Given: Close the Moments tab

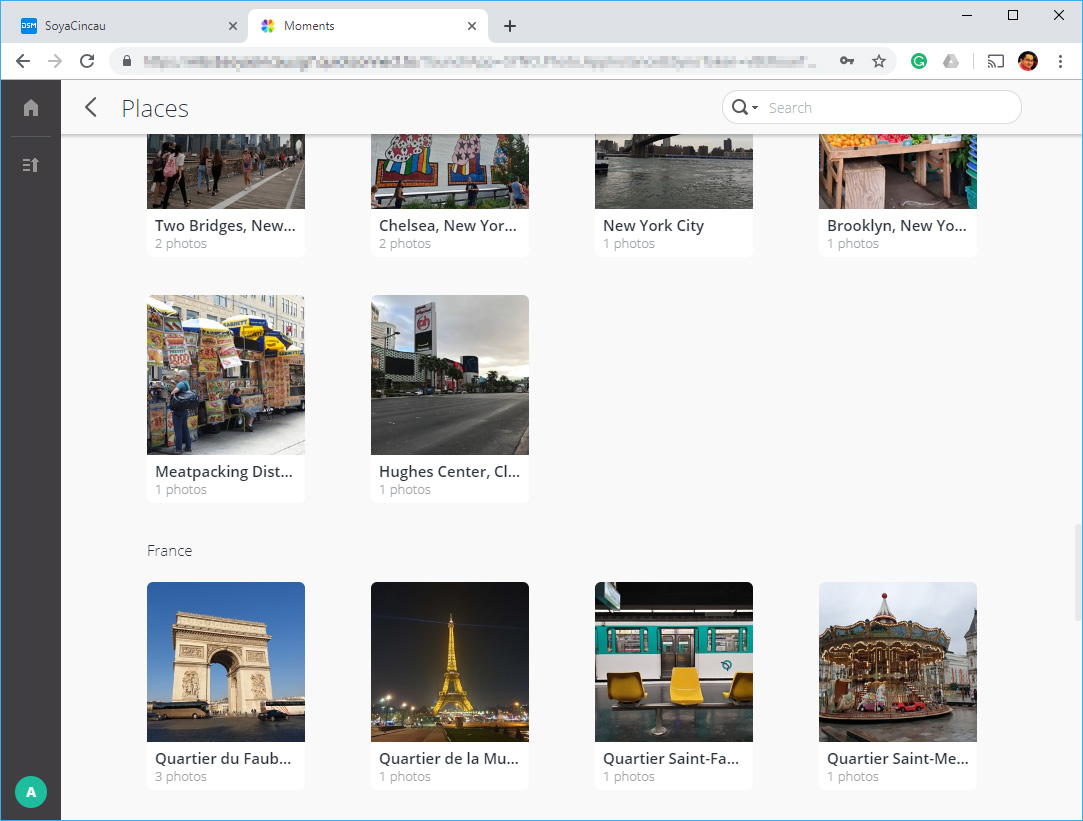Looking at the screenshot, I should click(472, 26).
